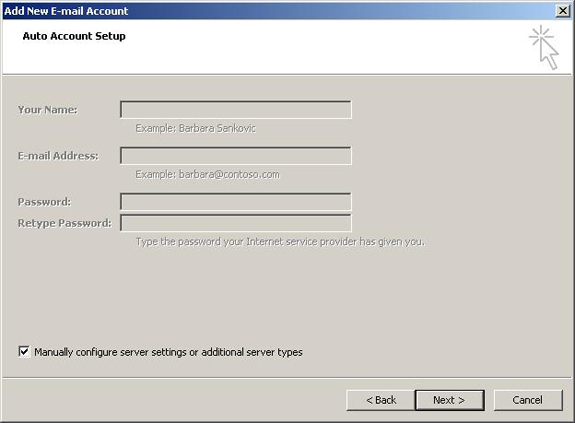Uncheck Manually configure server settings checkbox
Viewport: 575px width, 423px height.
tap(24, 352)
